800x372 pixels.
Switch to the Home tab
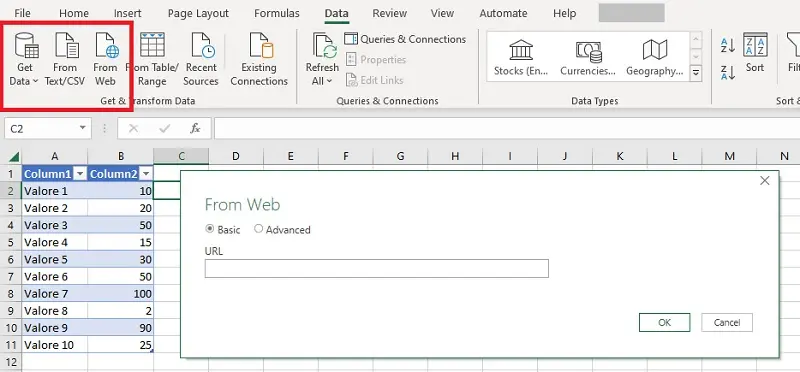pyautogui.click(x=74, y=13)
